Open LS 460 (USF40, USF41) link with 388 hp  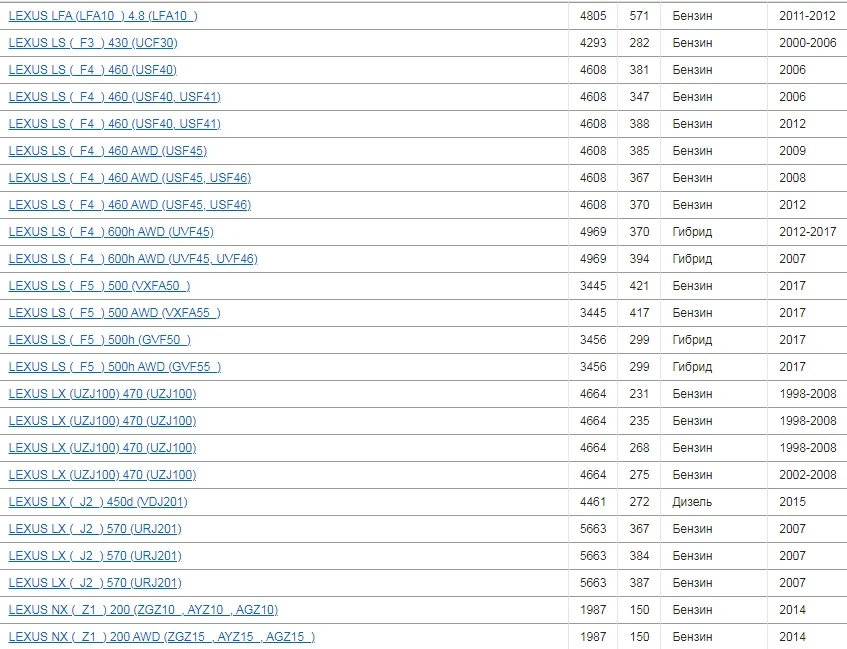(x=115, y=124)
